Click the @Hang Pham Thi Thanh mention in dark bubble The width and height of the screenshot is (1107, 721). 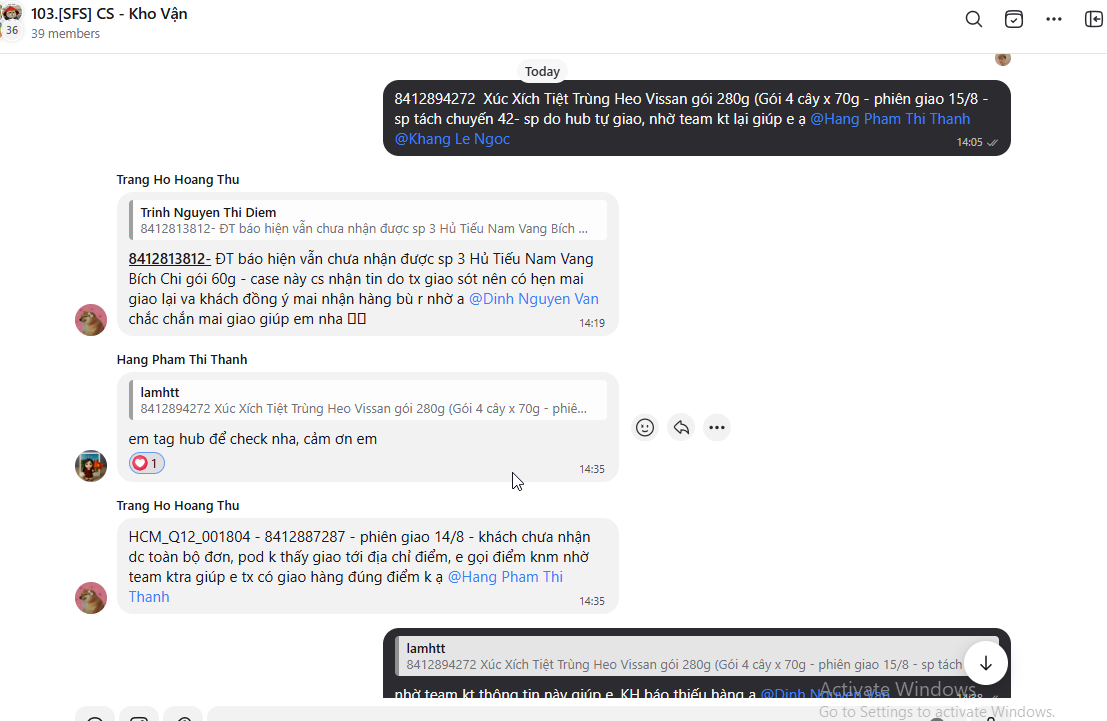point(890,119)
